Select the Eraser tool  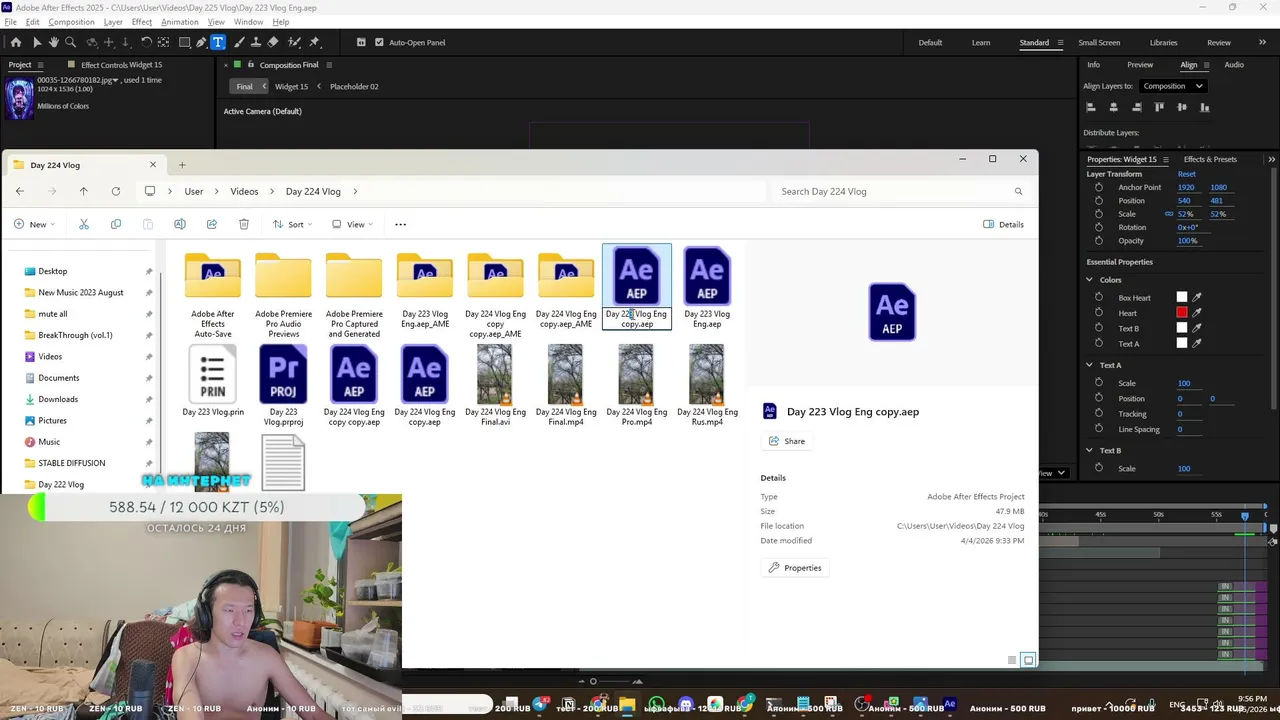(x=273, y=42)
